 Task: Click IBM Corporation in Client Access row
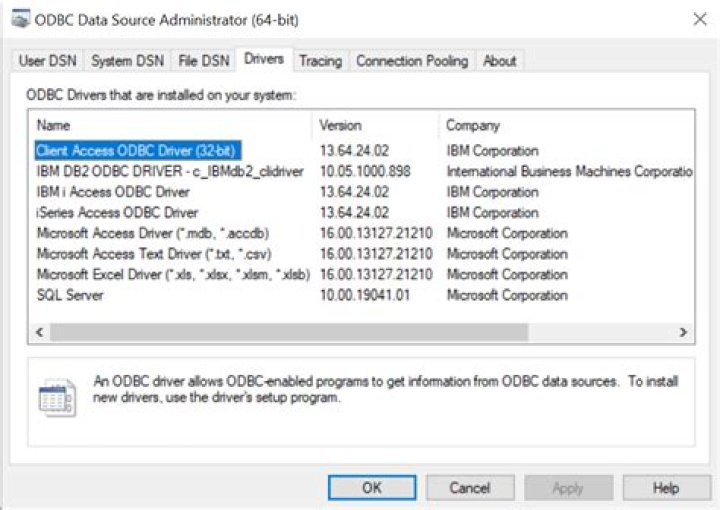coord(492,151)
